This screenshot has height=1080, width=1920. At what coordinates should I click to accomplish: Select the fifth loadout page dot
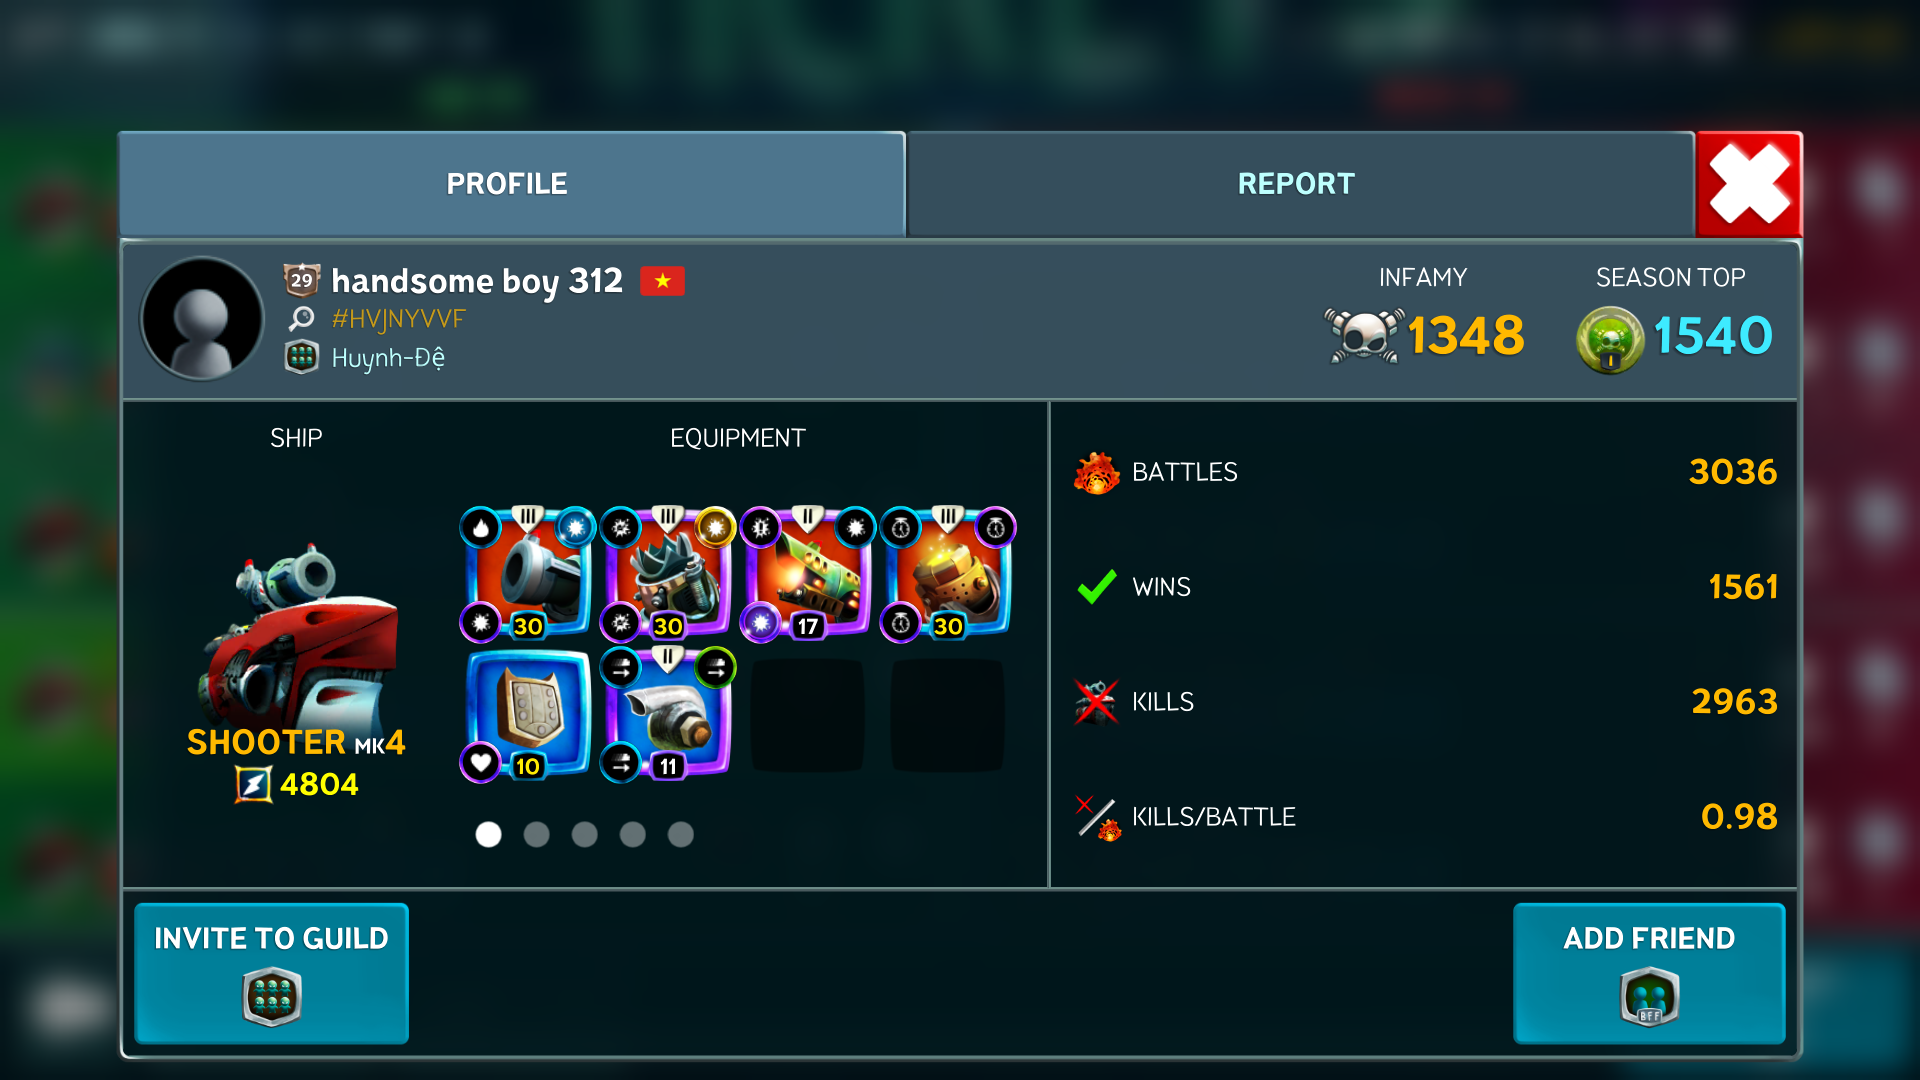(680, 834)
